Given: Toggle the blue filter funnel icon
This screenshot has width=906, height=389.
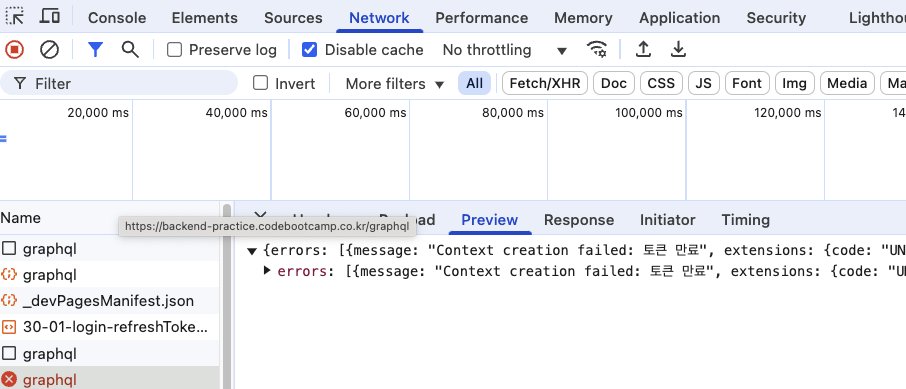Looking at the screenshot, I should click(95, 50).
